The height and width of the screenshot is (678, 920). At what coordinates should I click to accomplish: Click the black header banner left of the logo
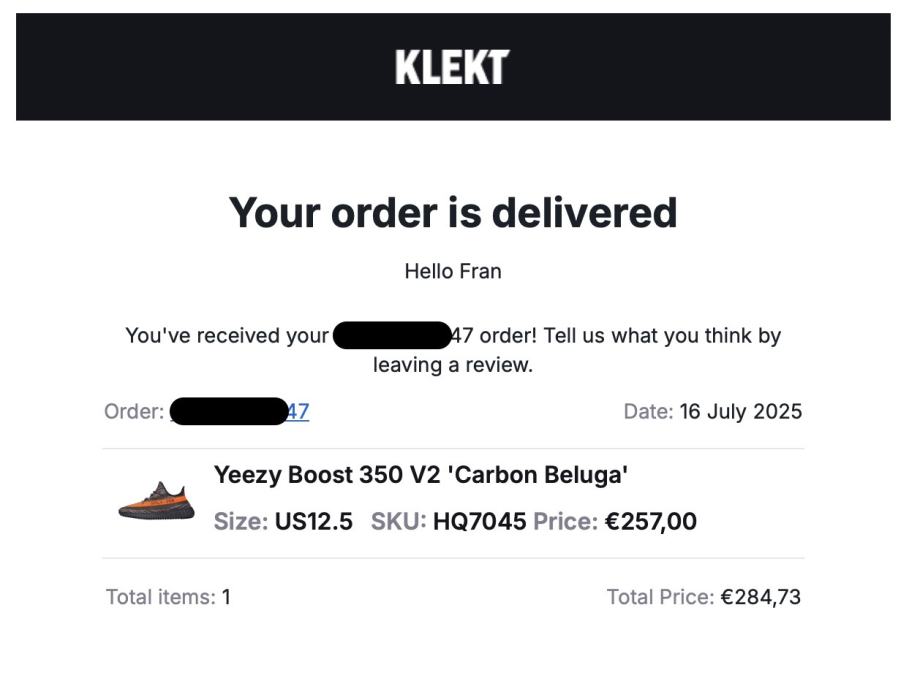pos(200,68)
